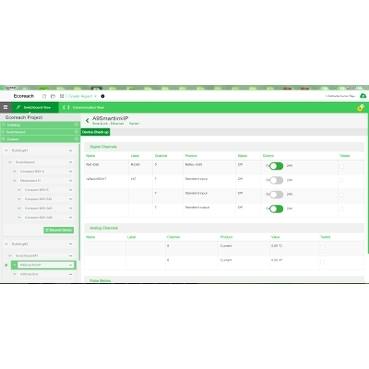Go back using the arrow beside A9SmartlinkIP
This screenshot has width=369, height=369.
(87, 121)
